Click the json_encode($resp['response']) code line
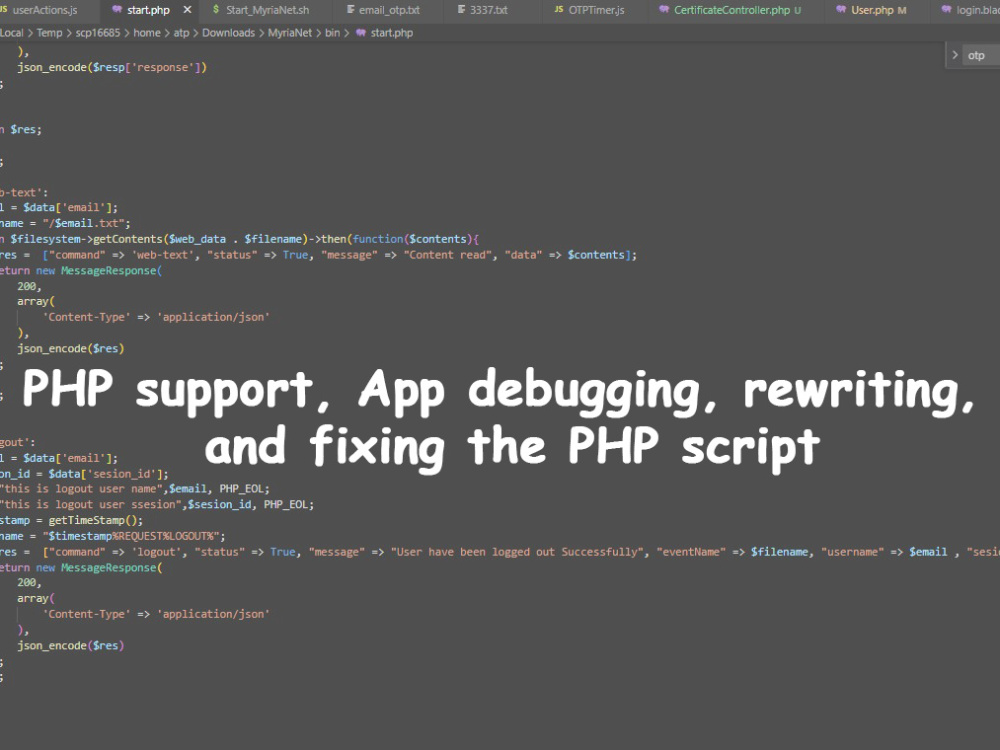The width and height of the screenshot is (1000, 750). [112, 67]
